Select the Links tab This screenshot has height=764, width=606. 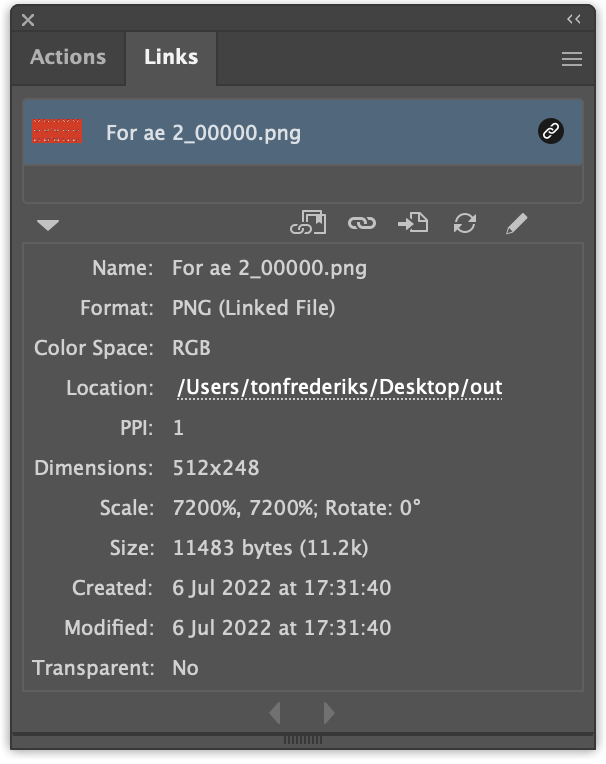(x=171, y=57)
